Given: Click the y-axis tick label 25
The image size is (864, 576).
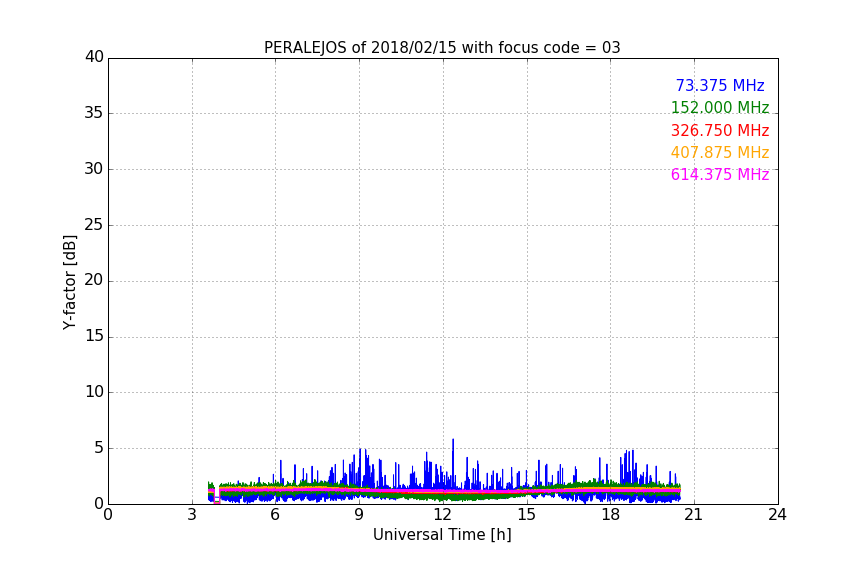Looking at the screenshot, I should [94, 225].
